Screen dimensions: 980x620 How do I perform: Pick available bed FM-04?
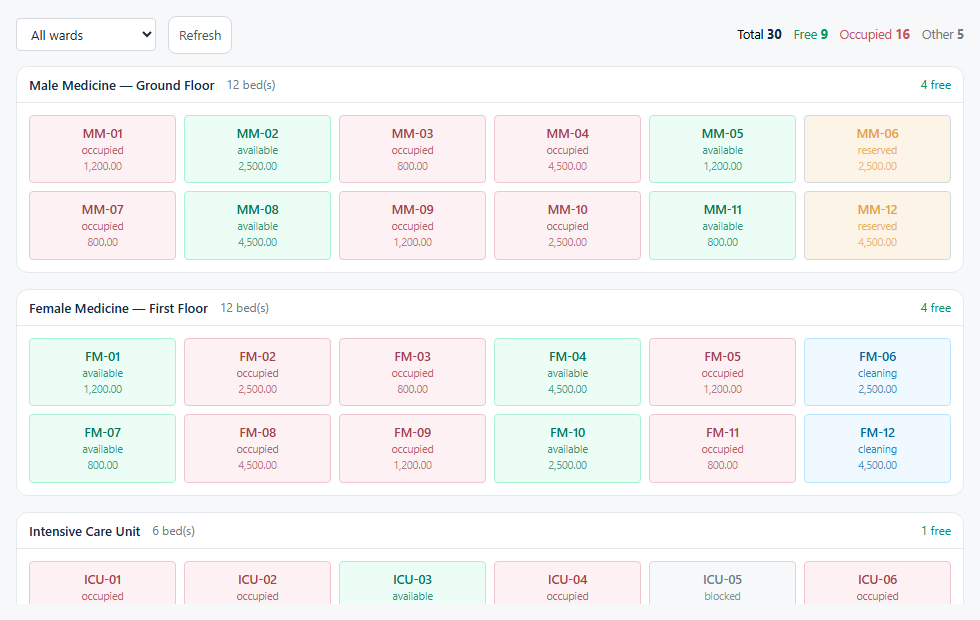tap(568, 372)
